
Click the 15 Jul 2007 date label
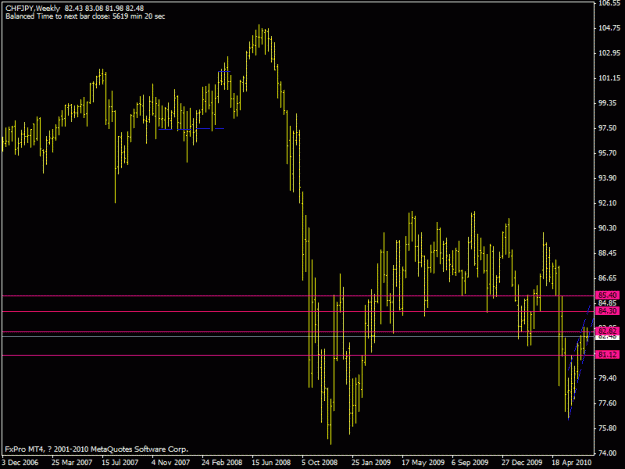coord(120,462)
